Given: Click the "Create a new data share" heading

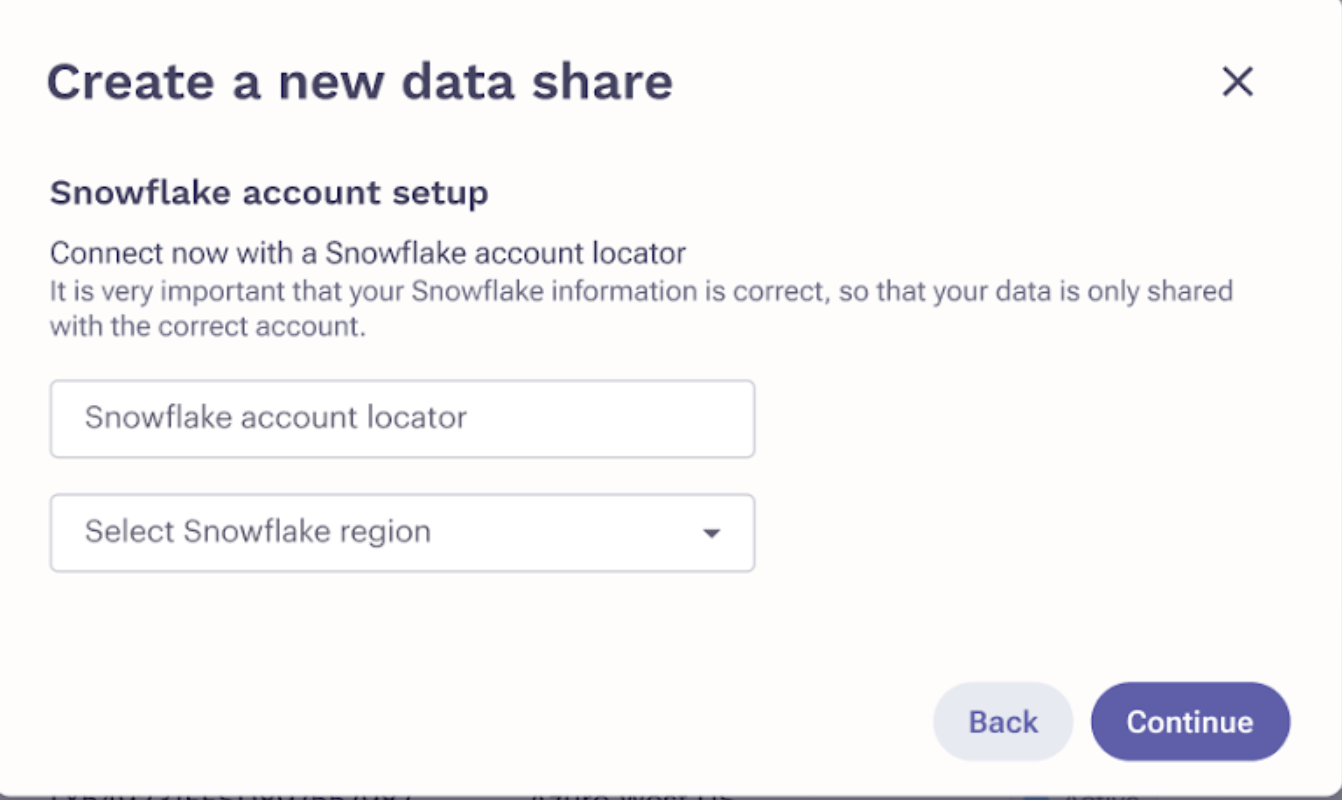Looking at the screenshot, I should coord(359,82).
